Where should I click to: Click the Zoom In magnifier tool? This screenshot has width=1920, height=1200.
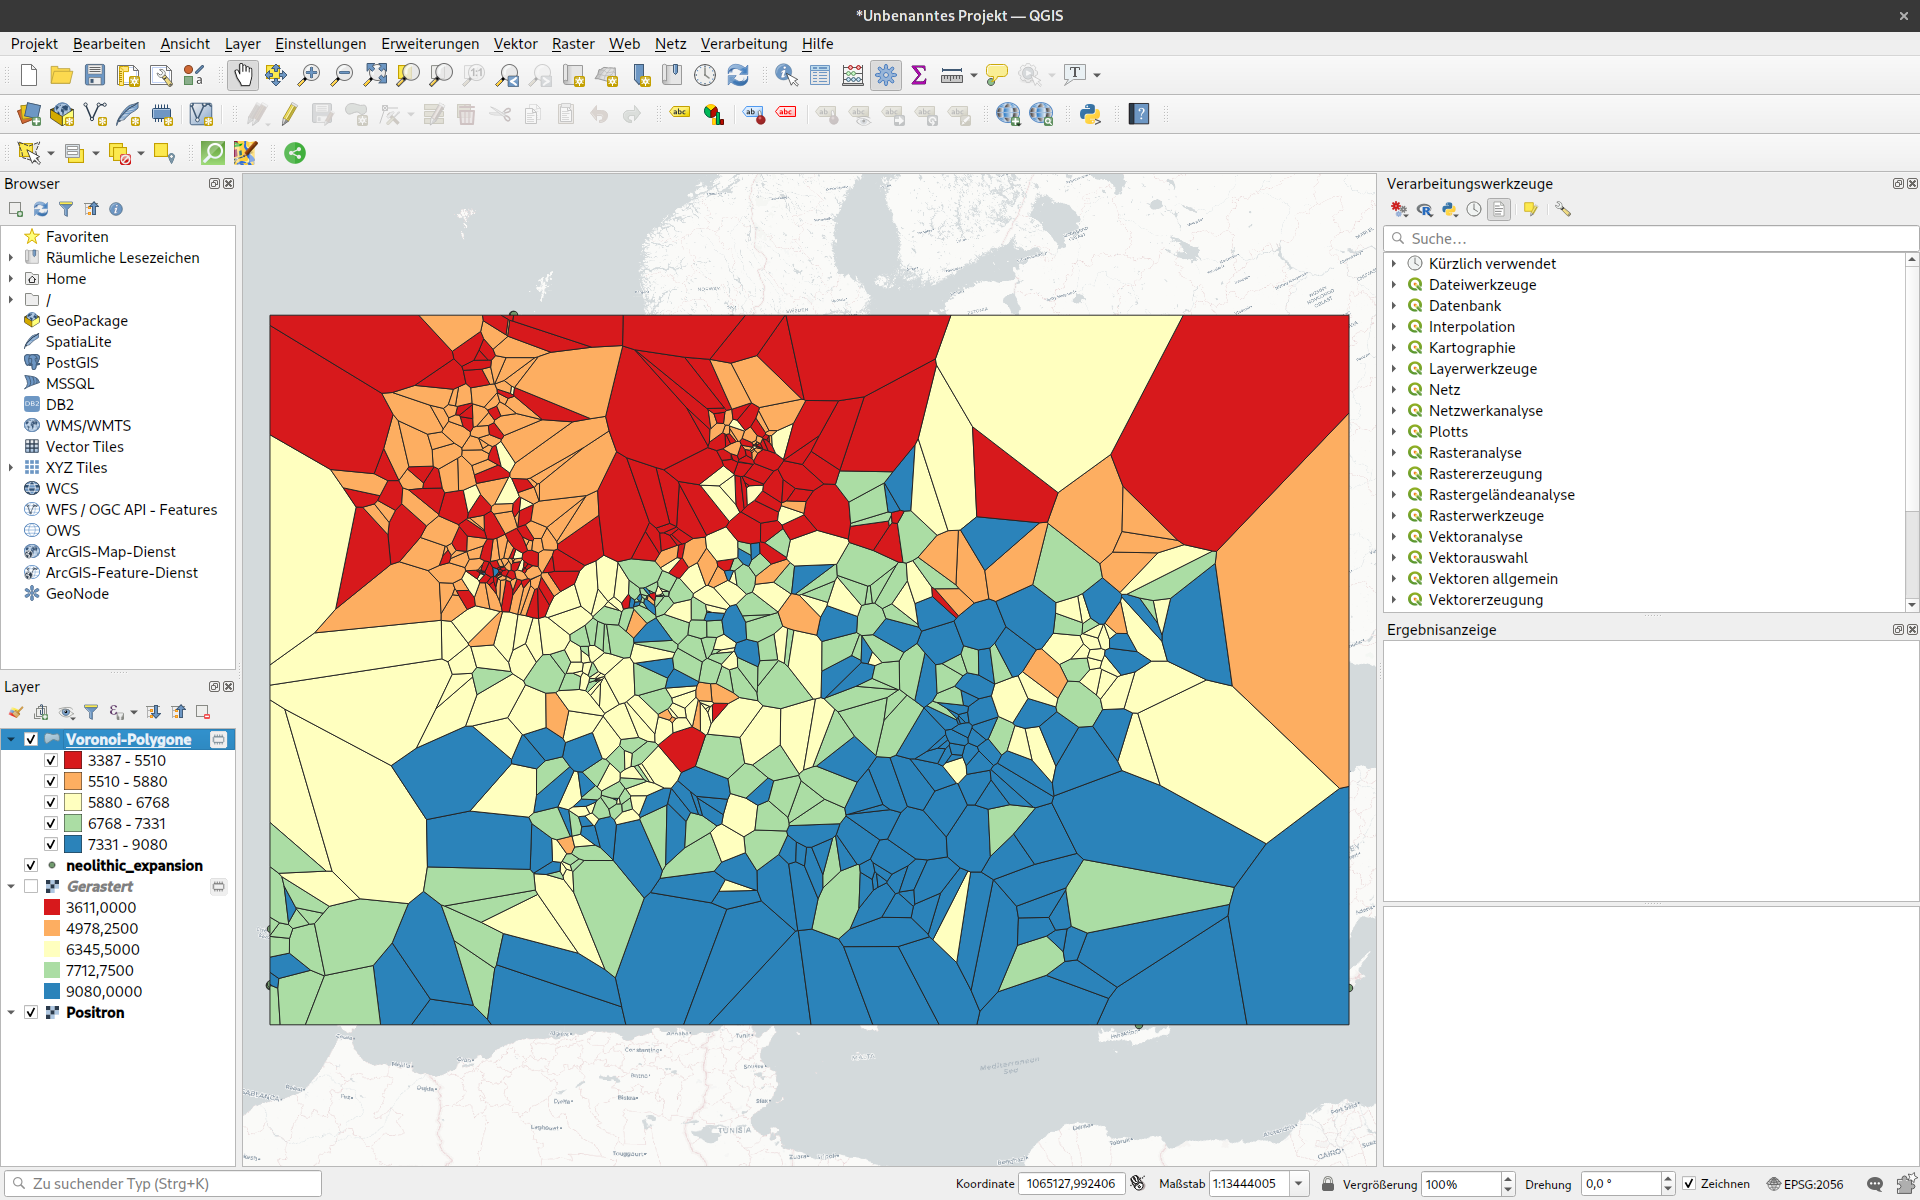point(309,75)
